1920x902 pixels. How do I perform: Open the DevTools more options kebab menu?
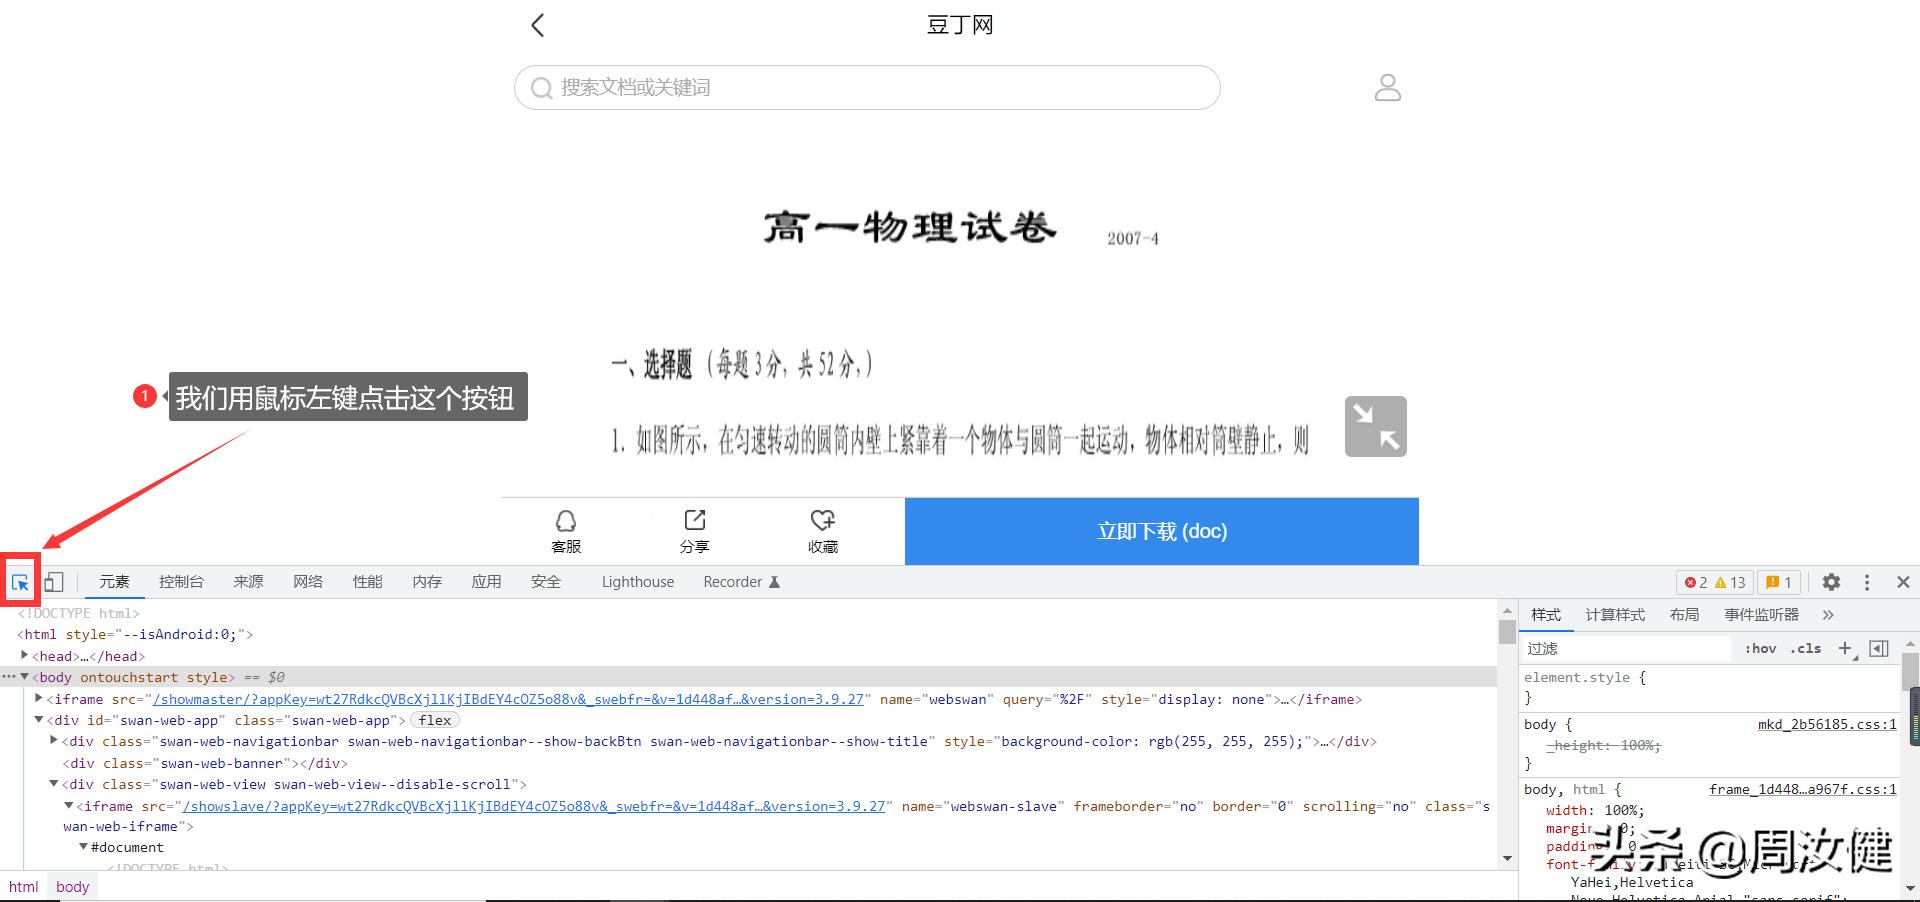[1866, 581]
